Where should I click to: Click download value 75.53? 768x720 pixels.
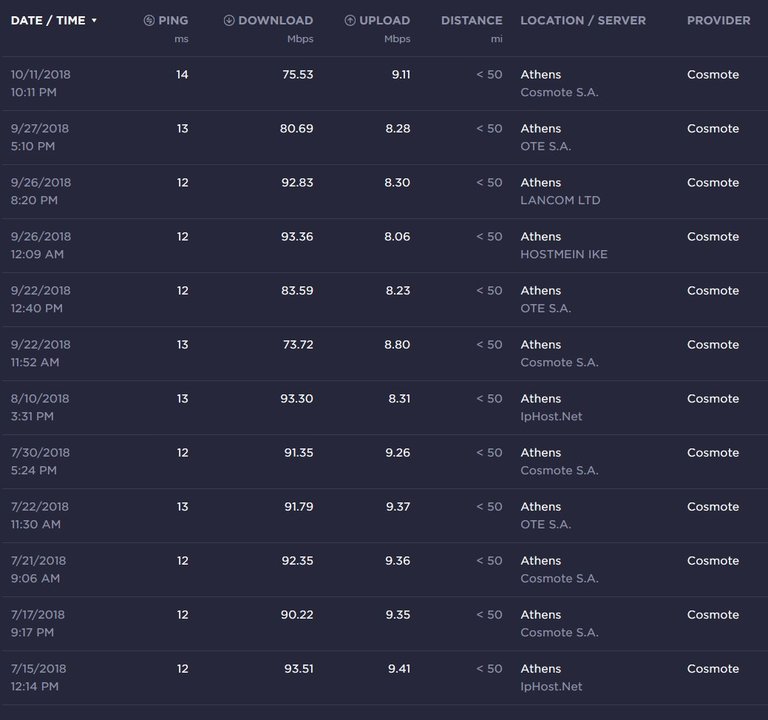click(297, 74)
